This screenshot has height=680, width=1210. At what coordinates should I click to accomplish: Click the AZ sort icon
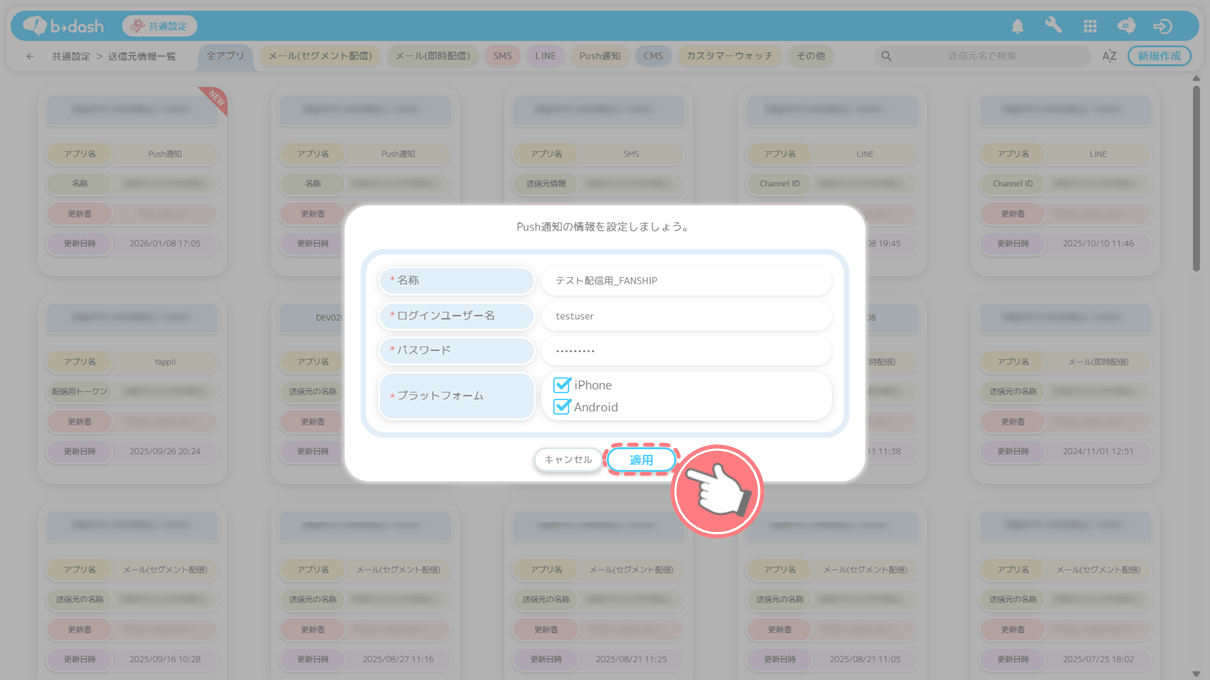pyautogui.click(x=1109, y=57)
